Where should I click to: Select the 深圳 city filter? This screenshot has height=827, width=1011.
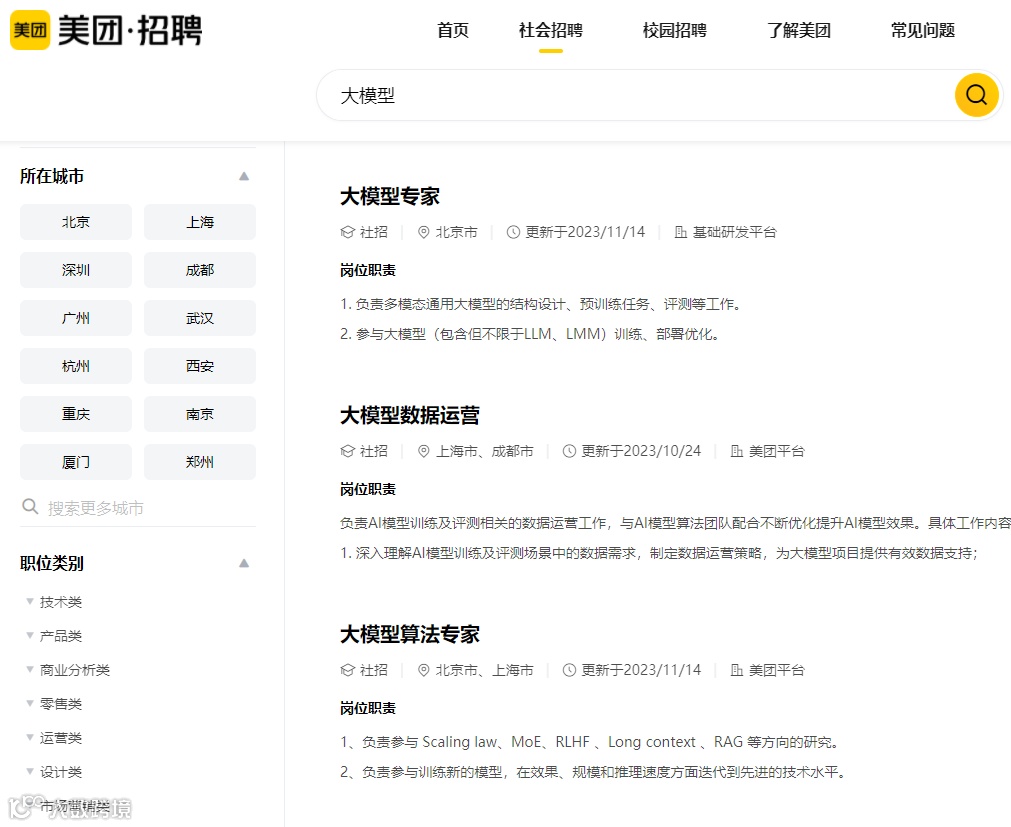(76, 270)
